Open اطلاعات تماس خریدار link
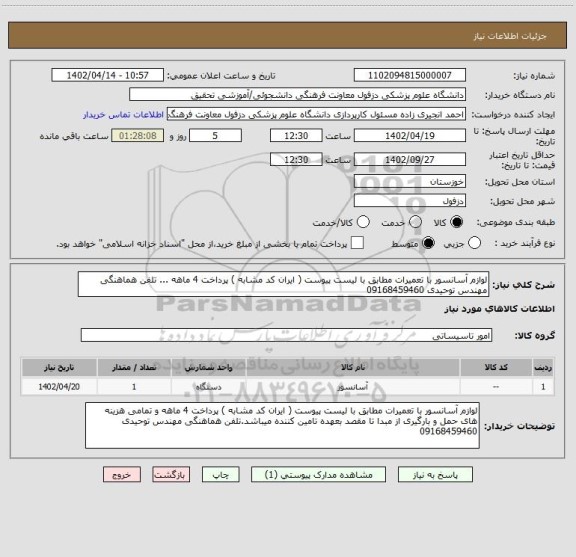576x557 pixels. tap(123, 115)
